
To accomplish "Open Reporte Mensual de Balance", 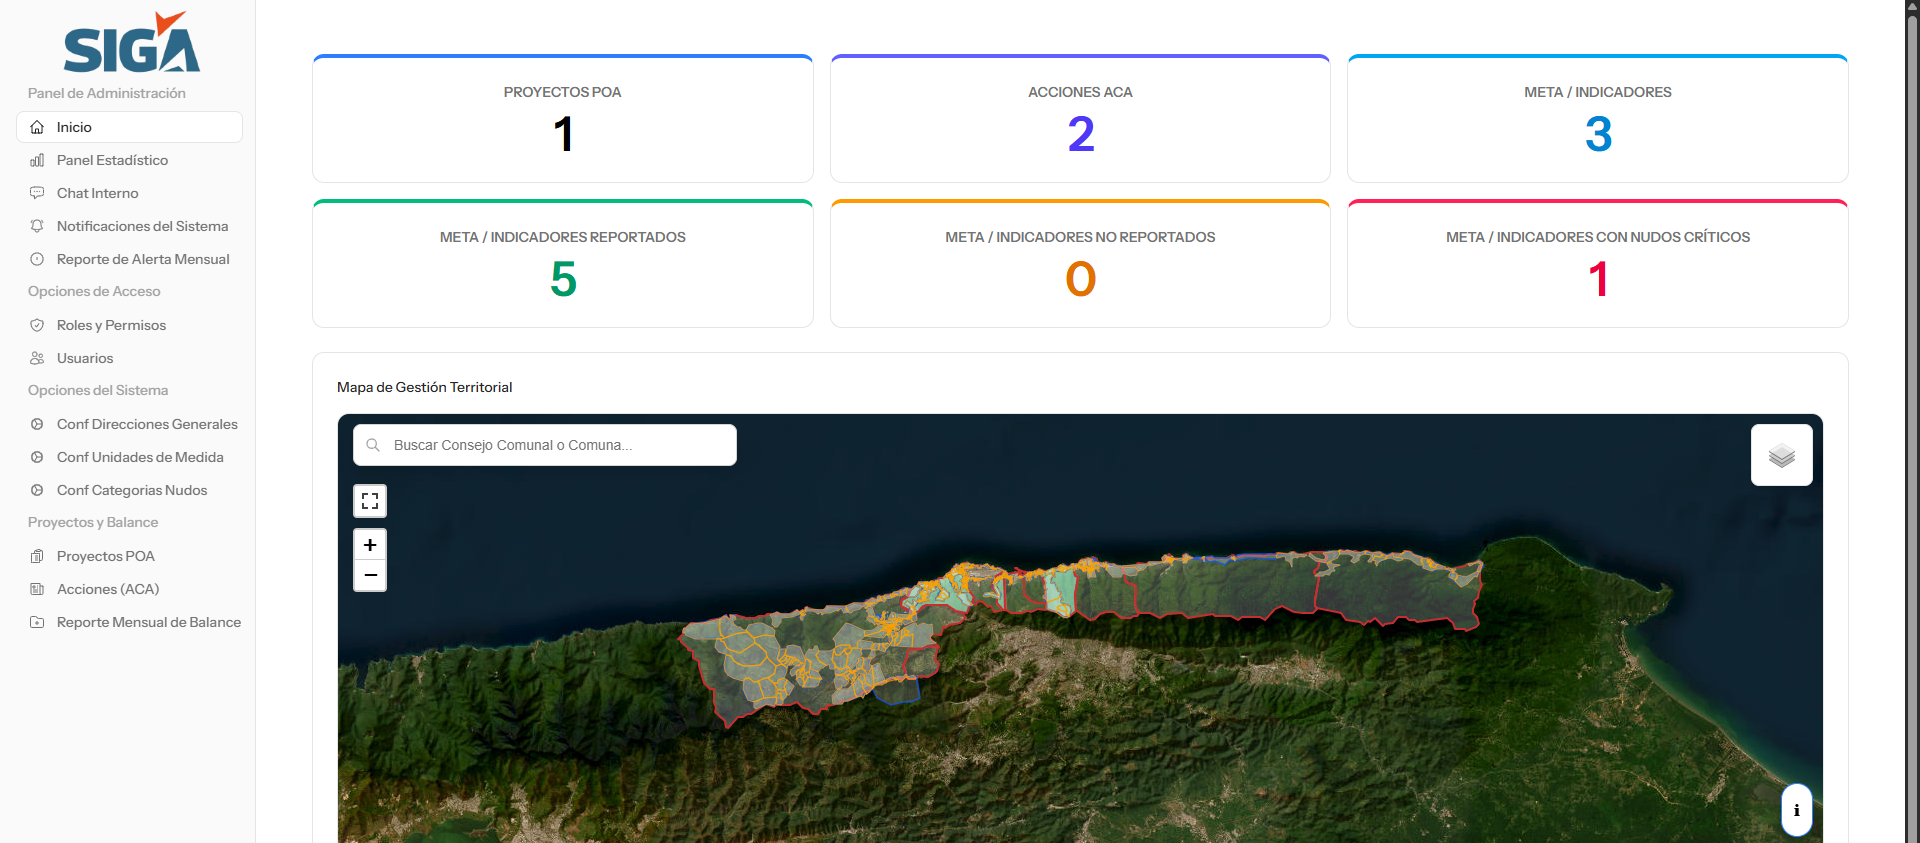I will [x=148, y=622].
